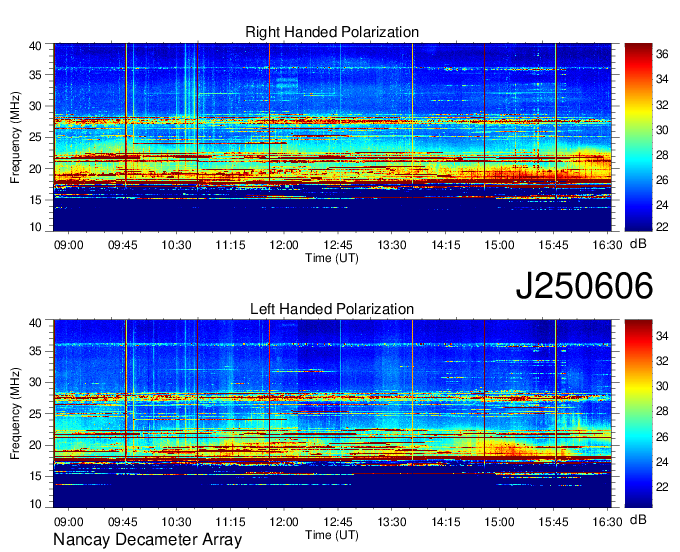Click the 'Nancay Decameter Array' caption
680x552 pixels.
tap(147, 540)
